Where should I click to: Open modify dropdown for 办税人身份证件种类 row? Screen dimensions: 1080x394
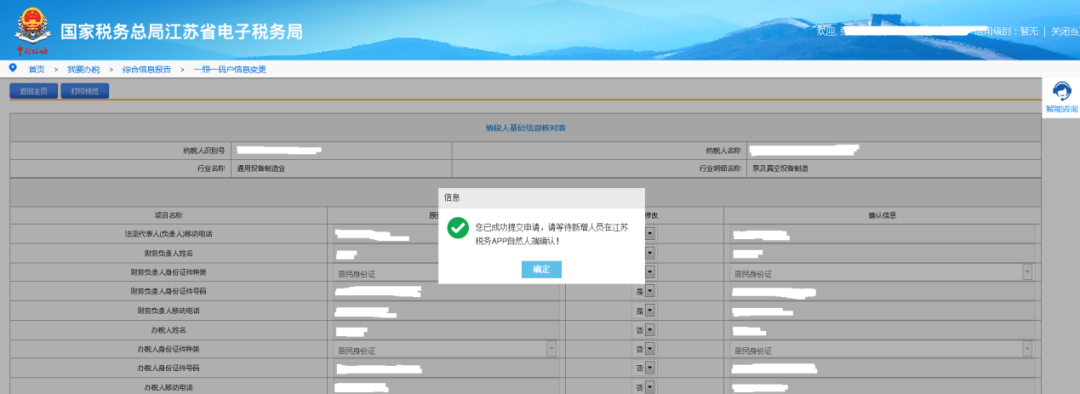[650, 350]
